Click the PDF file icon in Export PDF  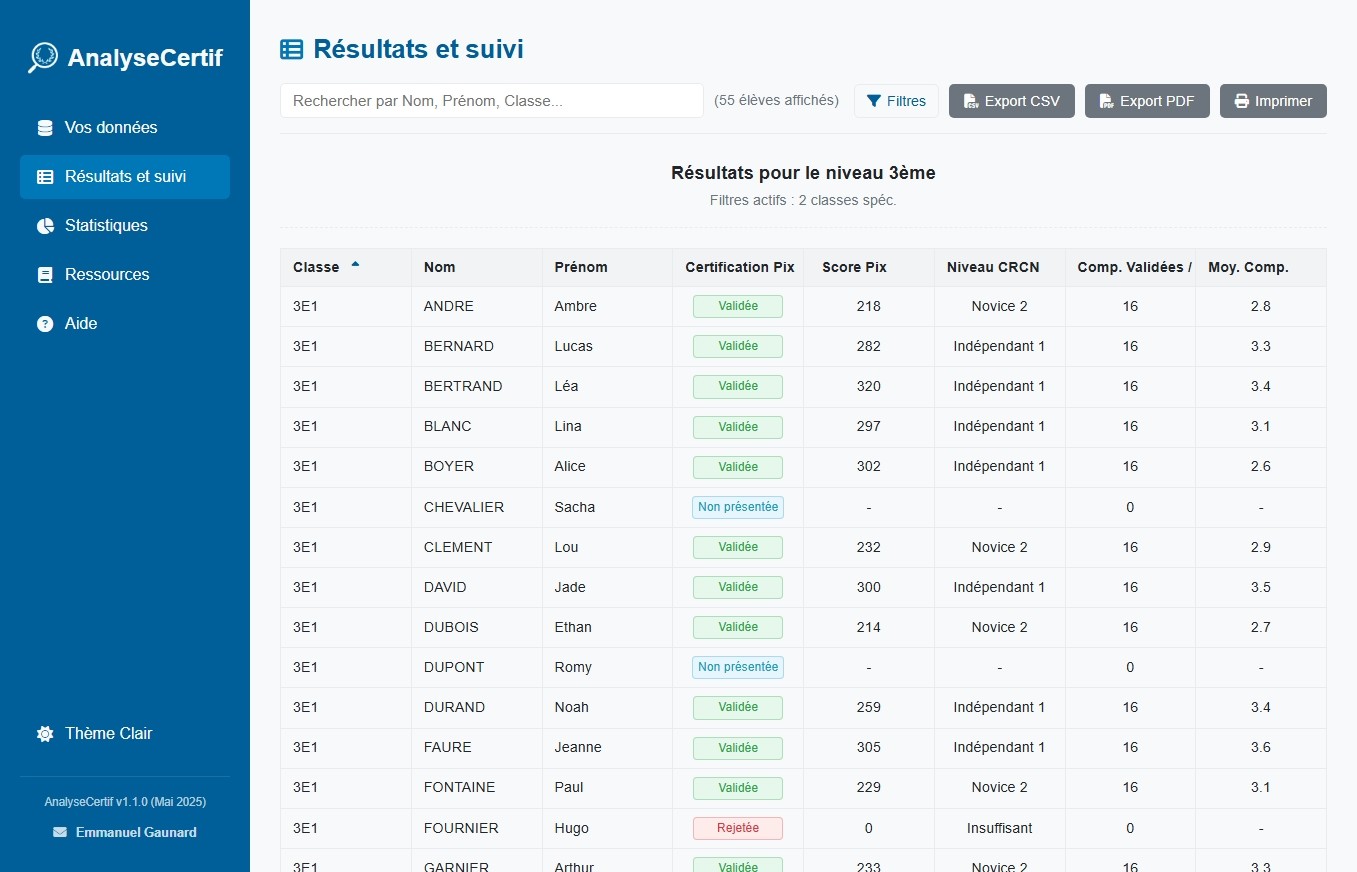point(1106,101)
